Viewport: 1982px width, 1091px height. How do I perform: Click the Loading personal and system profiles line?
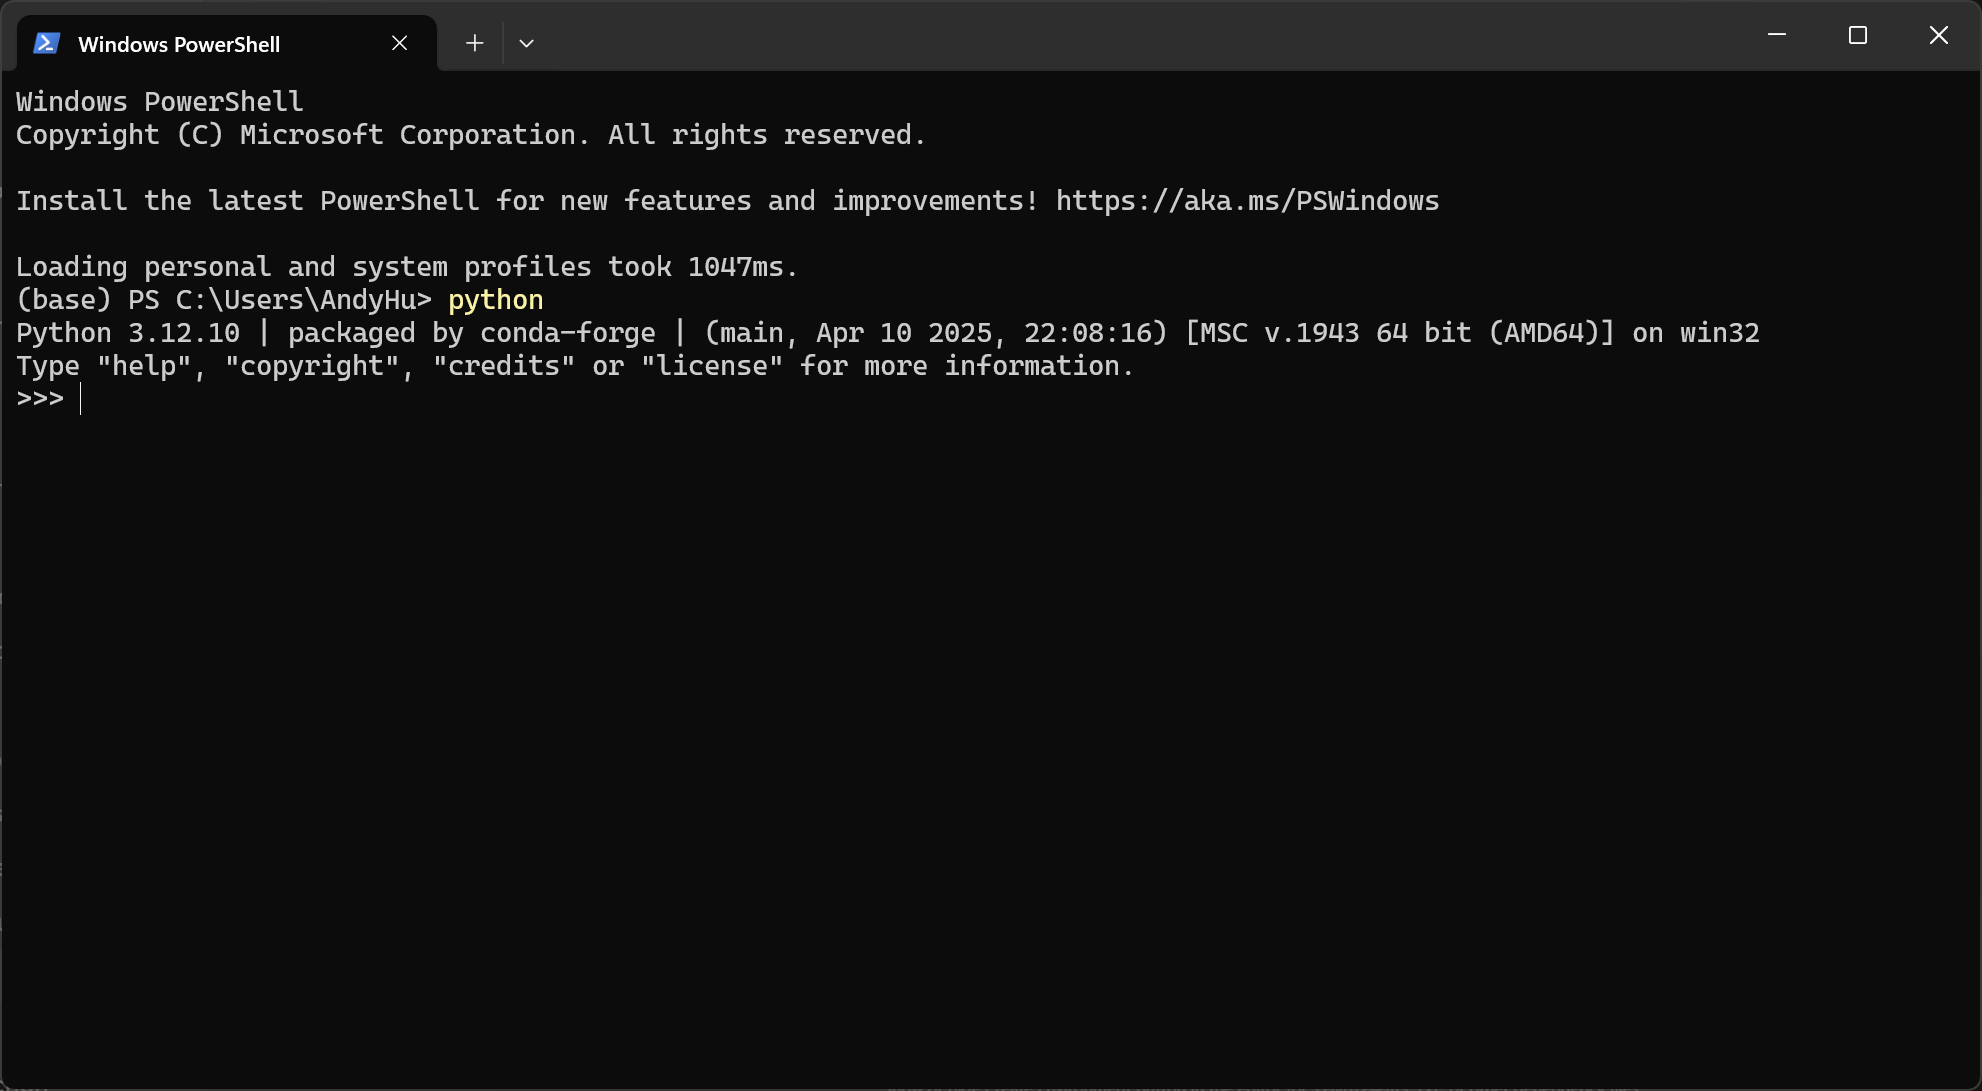tap(407, 267)
